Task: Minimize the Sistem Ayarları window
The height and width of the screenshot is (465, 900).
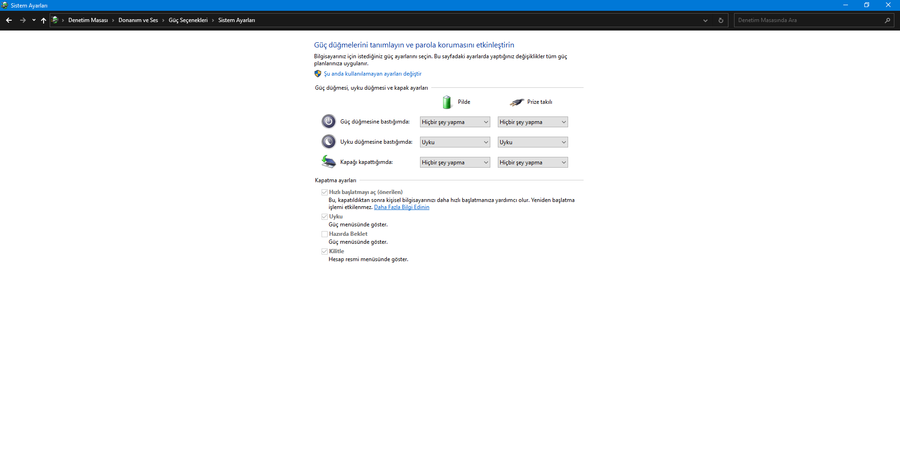Action: [845, 5]
